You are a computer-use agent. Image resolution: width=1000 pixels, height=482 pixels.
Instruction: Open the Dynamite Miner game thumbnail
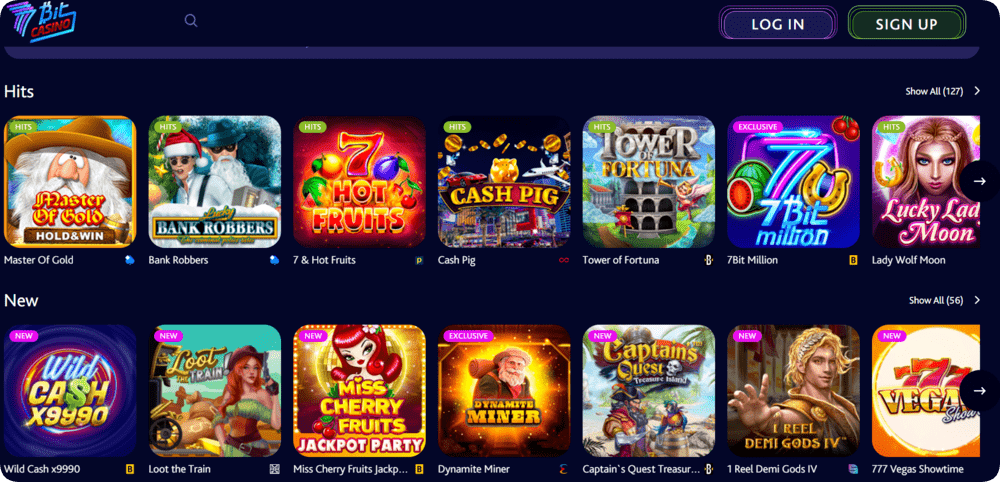click(x=504, y=391)
